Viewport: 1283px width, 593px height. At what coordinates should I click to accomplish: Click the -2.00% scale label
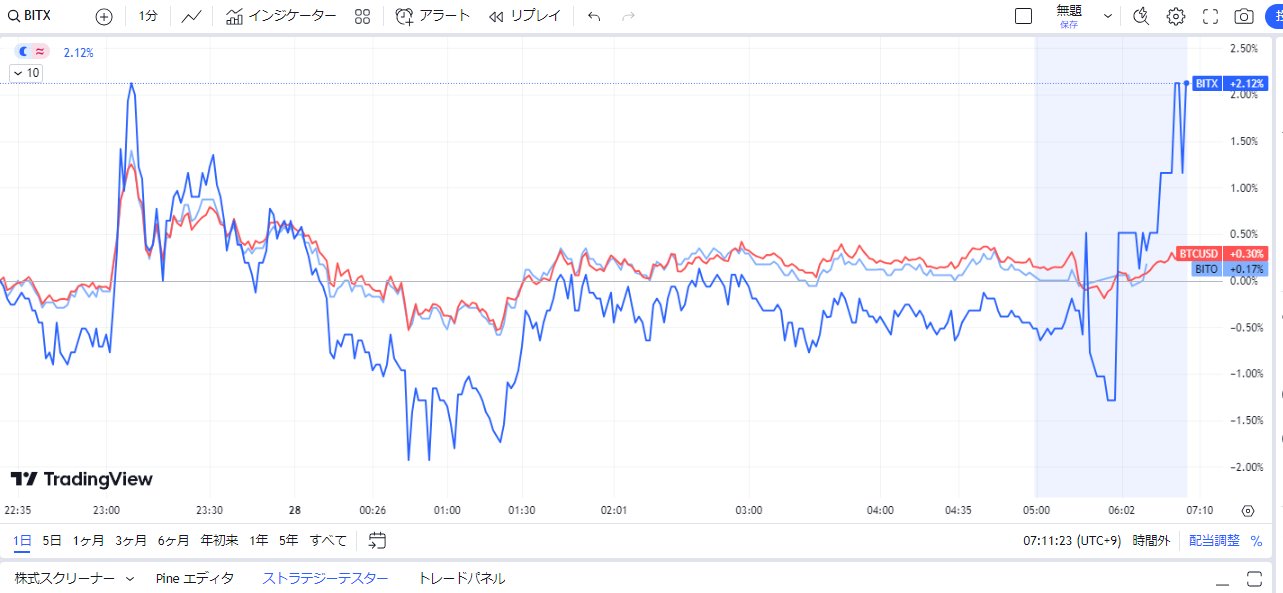click(1242, 467)
